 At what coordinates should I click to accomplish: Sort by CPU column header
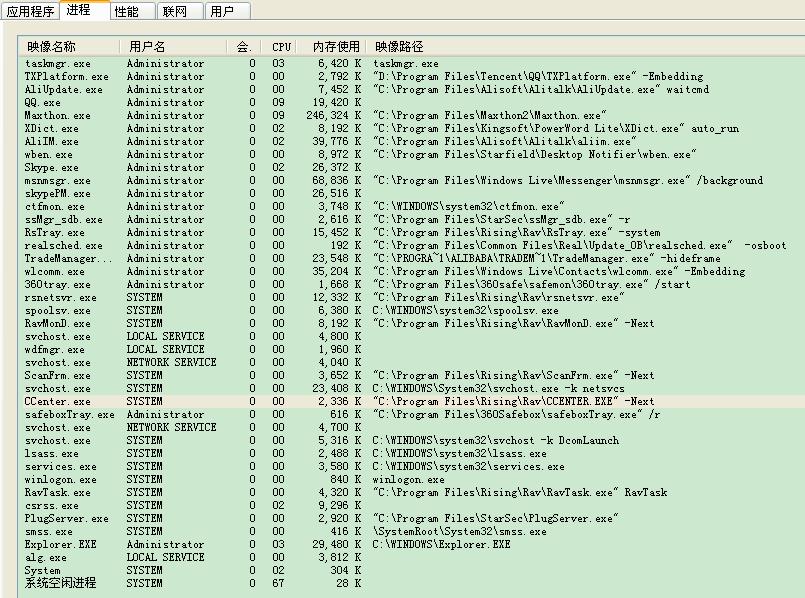pos(281,47)
